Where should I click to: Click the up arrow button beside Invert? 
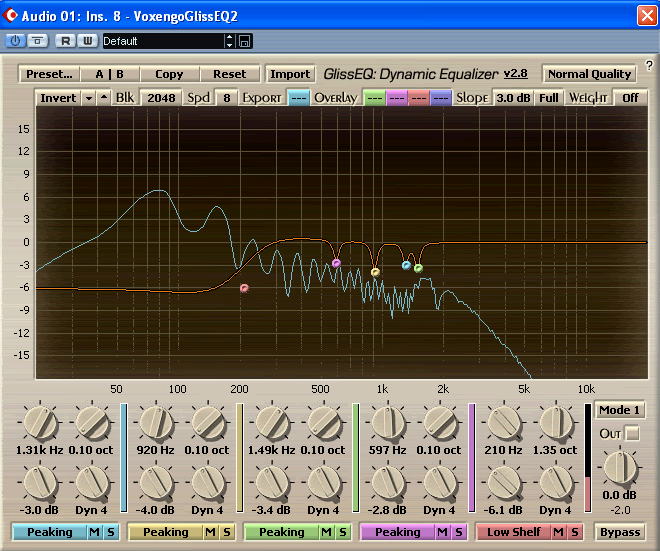coord(104,98)
